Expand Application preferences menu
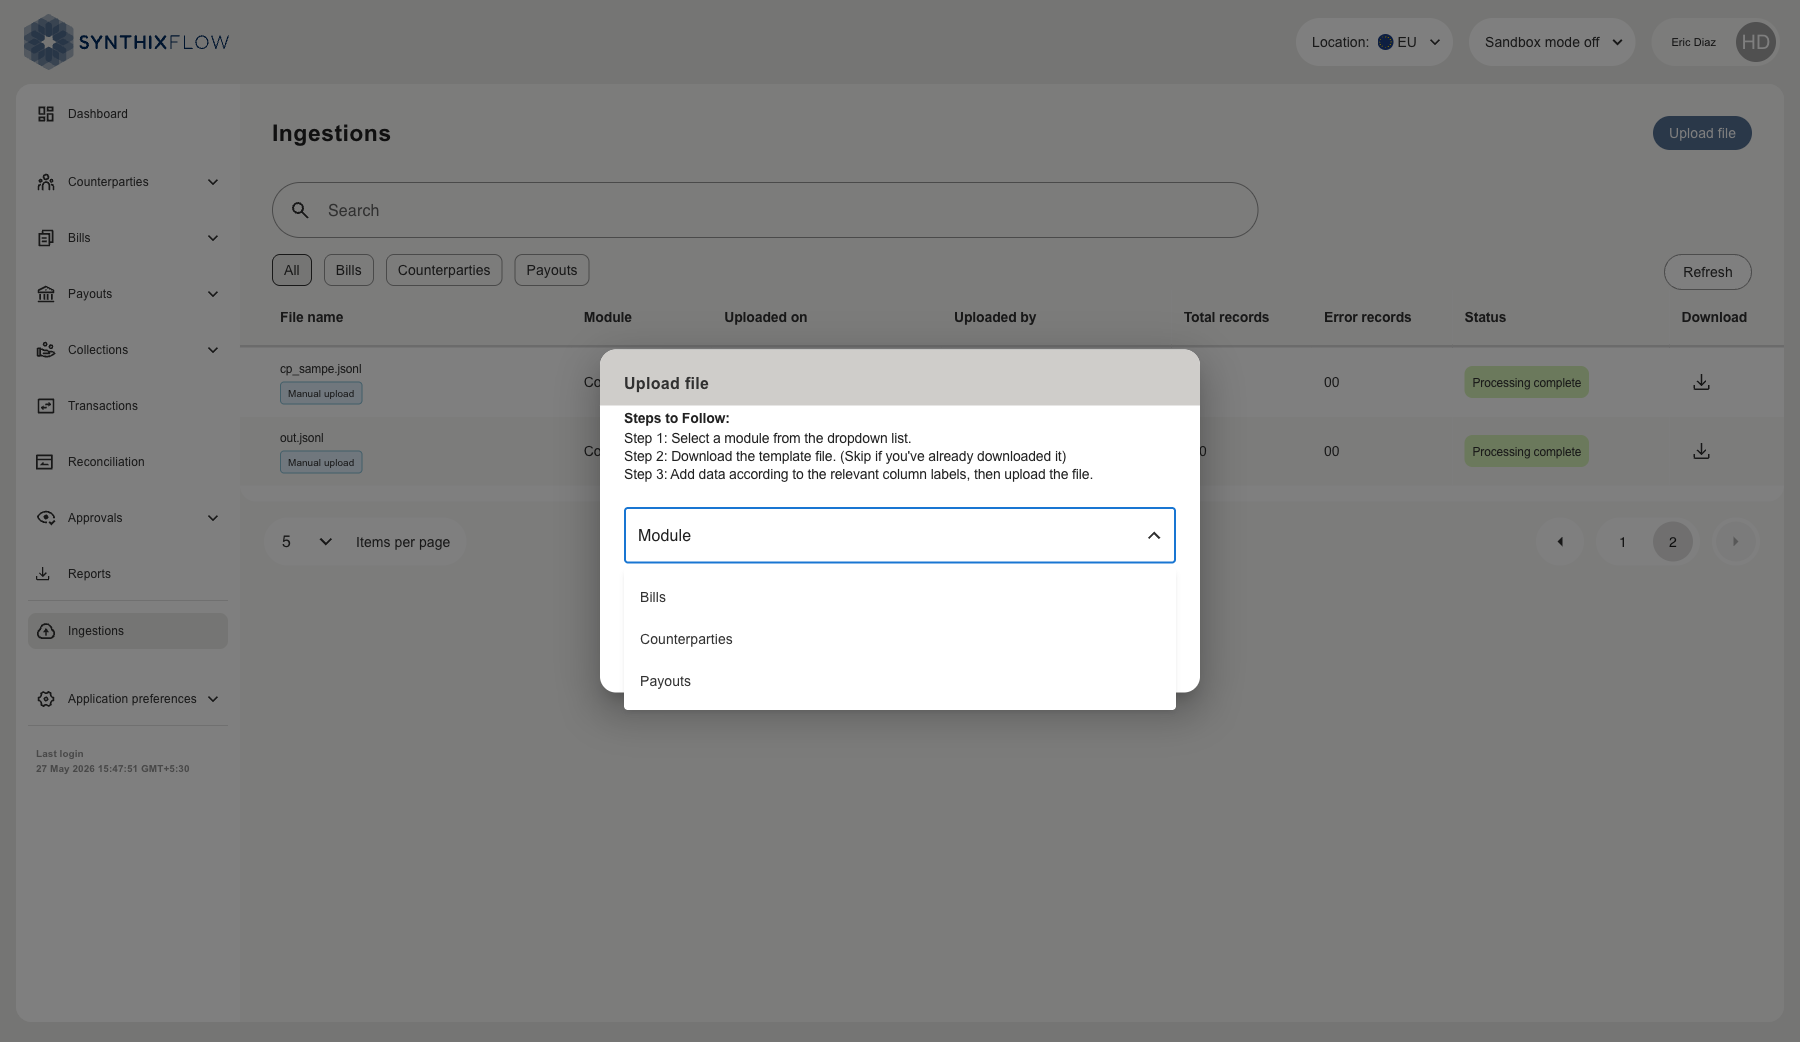The image size is (1800, 1042). tap(213, 699)
